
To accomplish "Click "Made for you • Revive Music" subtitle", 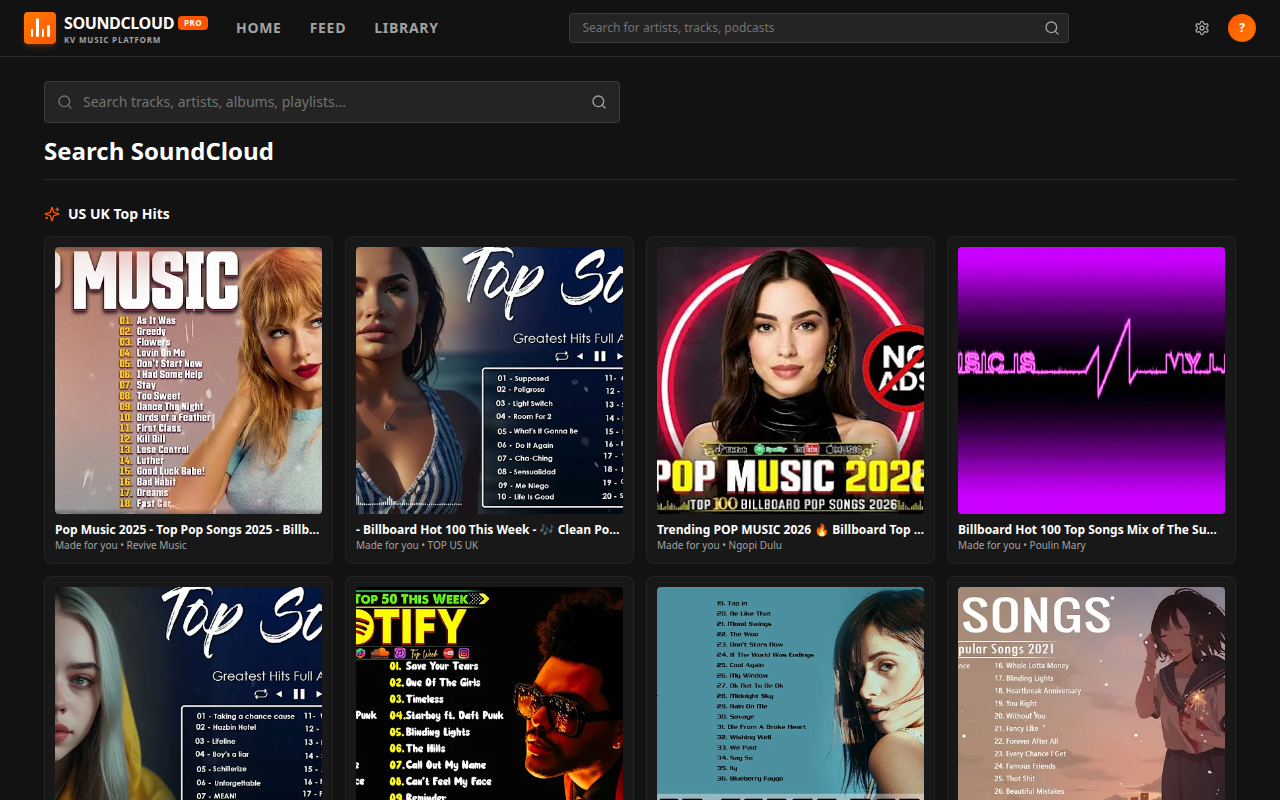I will pos(121,545).
